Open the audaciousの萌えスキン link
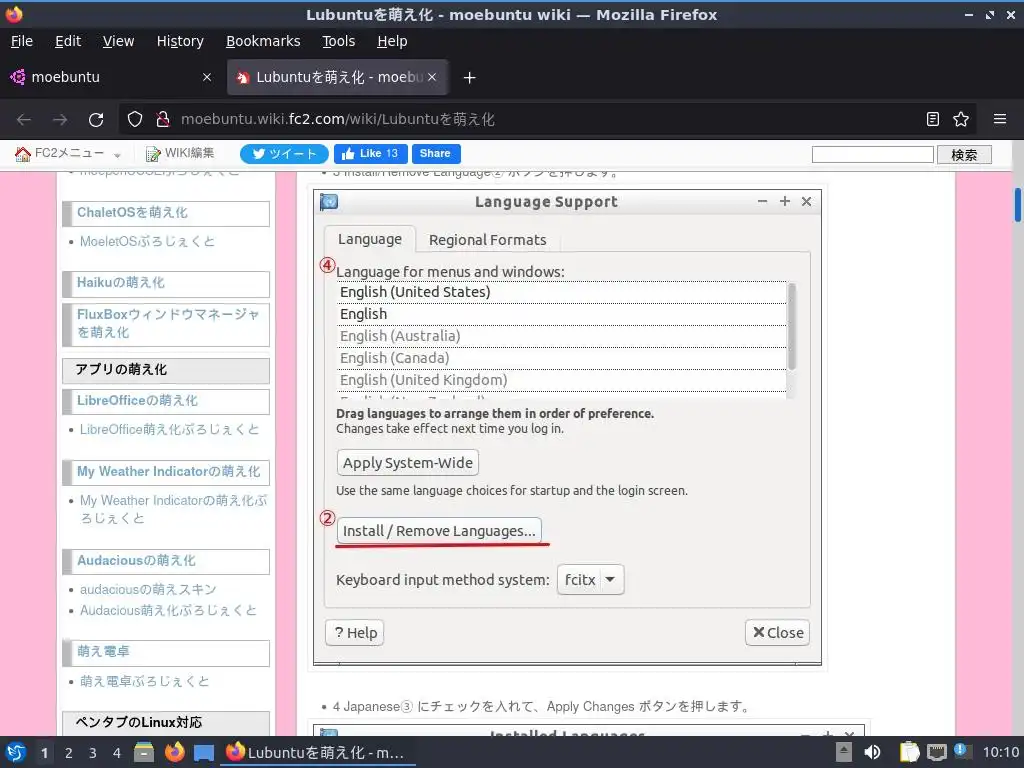1024x768 pixels. click(x=148, y=590)
